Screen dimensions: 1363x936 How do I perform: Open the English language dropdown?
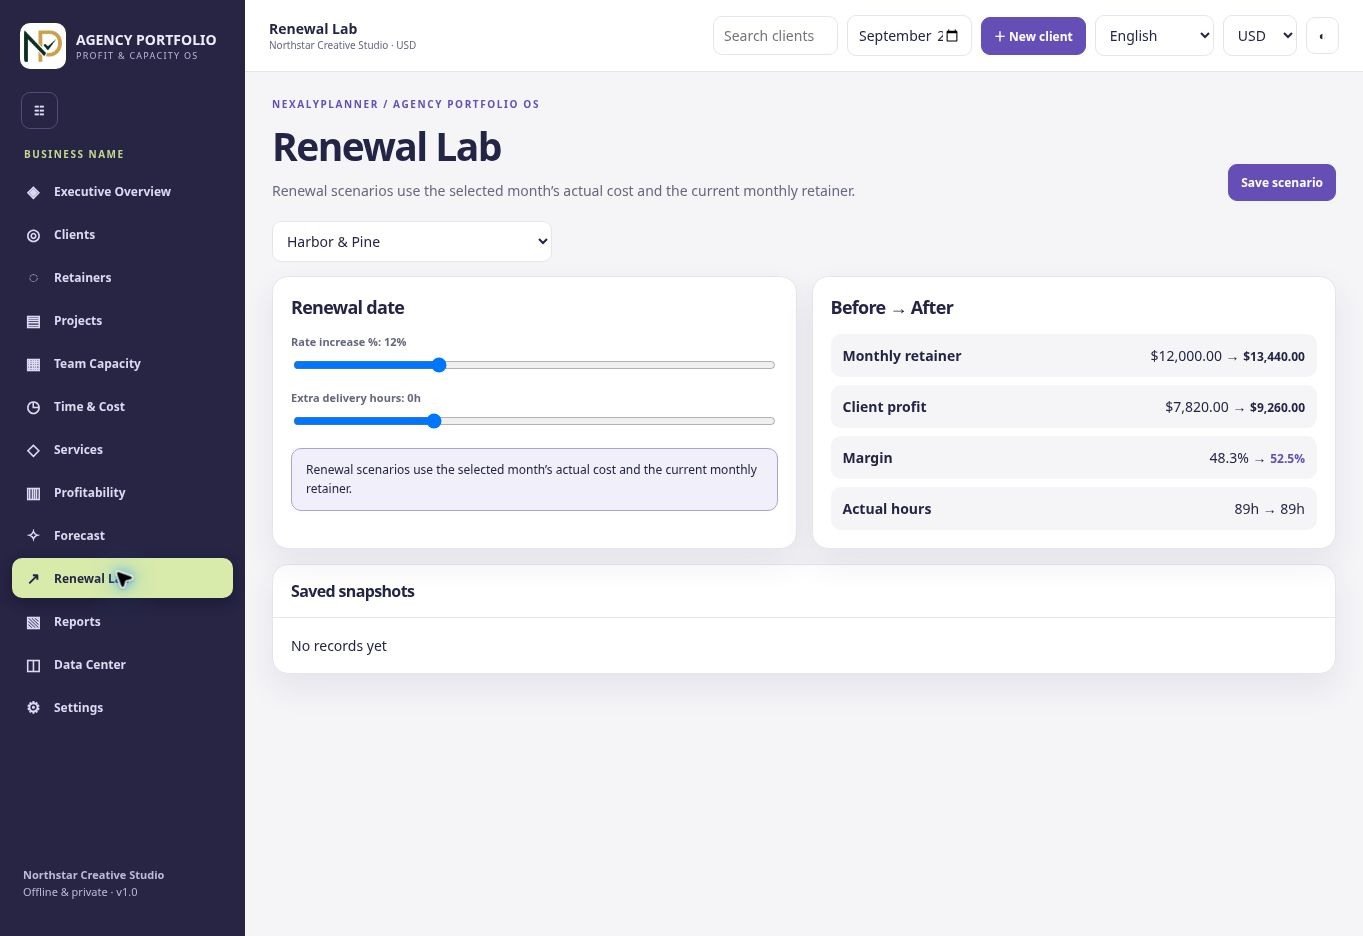pos(1154,36)
